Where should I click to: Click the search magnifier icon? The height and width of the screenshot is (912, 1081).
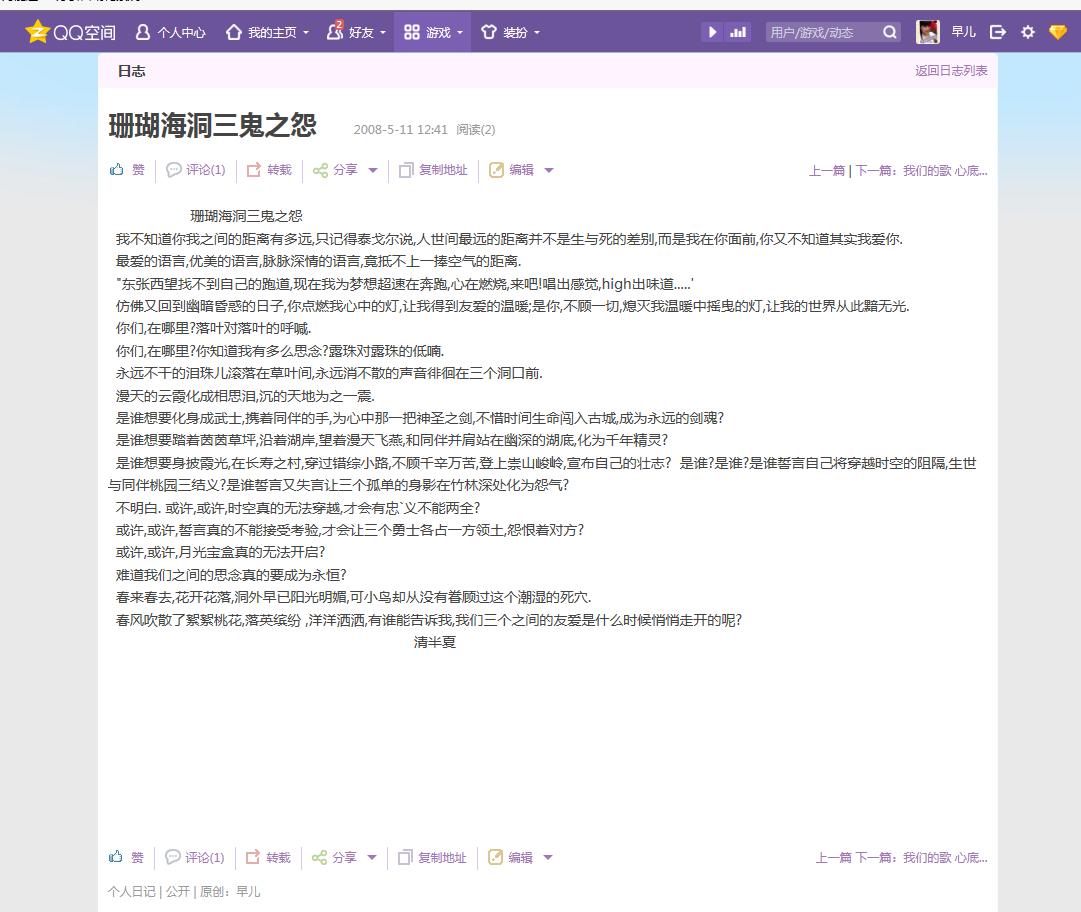(x=889, y=32)
